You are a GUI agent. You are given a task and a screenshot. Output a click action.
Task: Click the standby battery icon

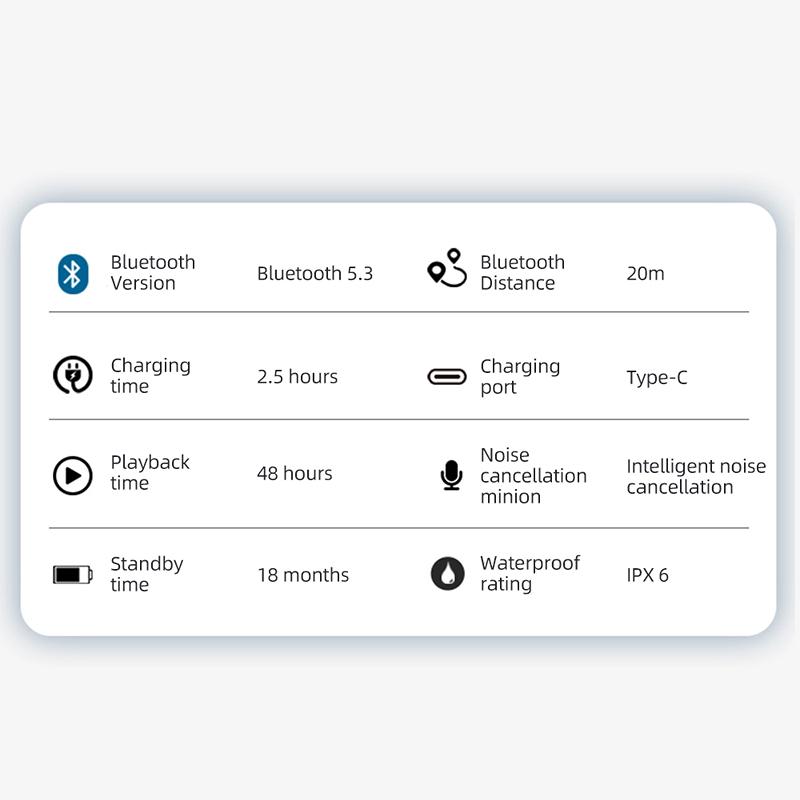(x=72, y=574)
